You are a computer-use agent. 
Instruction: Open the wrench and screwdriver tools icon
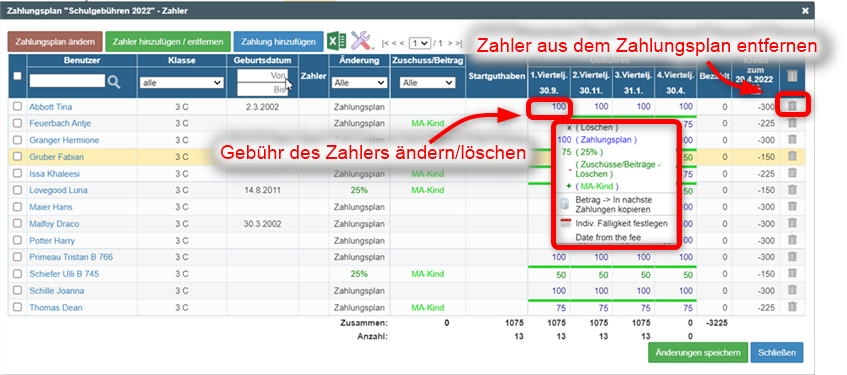[x=362, y=41]
